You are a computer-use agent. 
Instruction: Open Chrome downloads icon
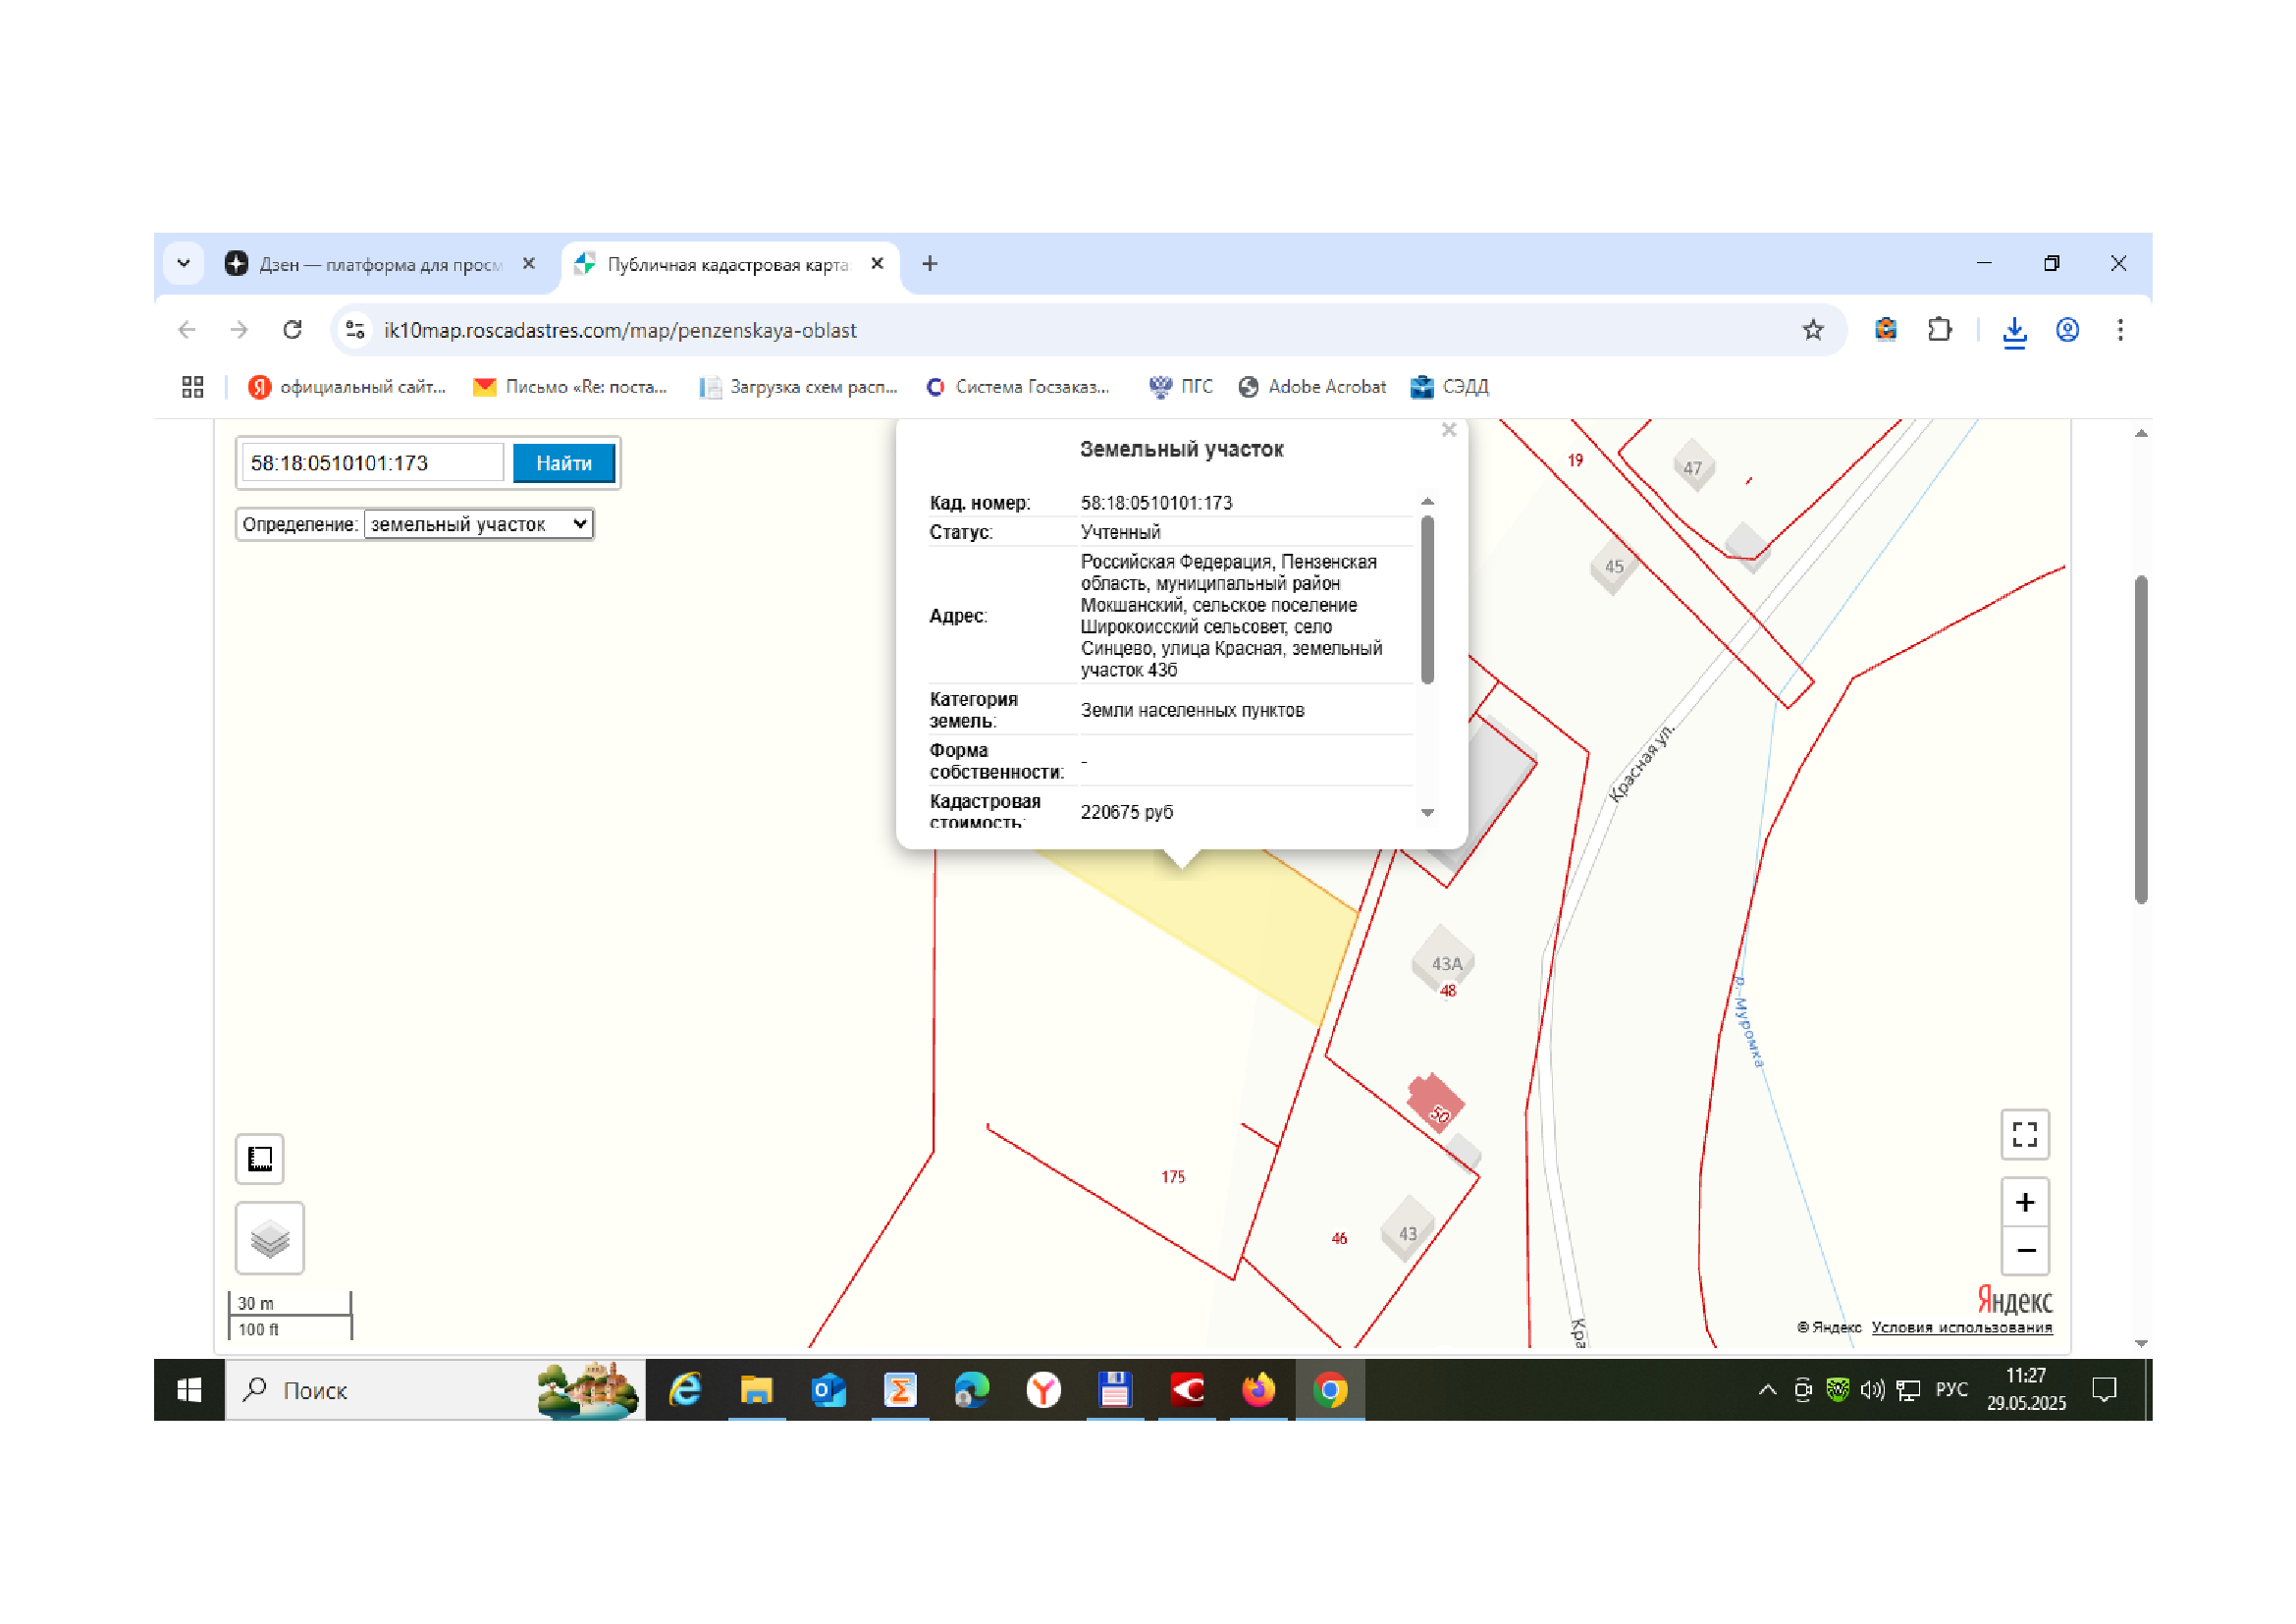2014,330
